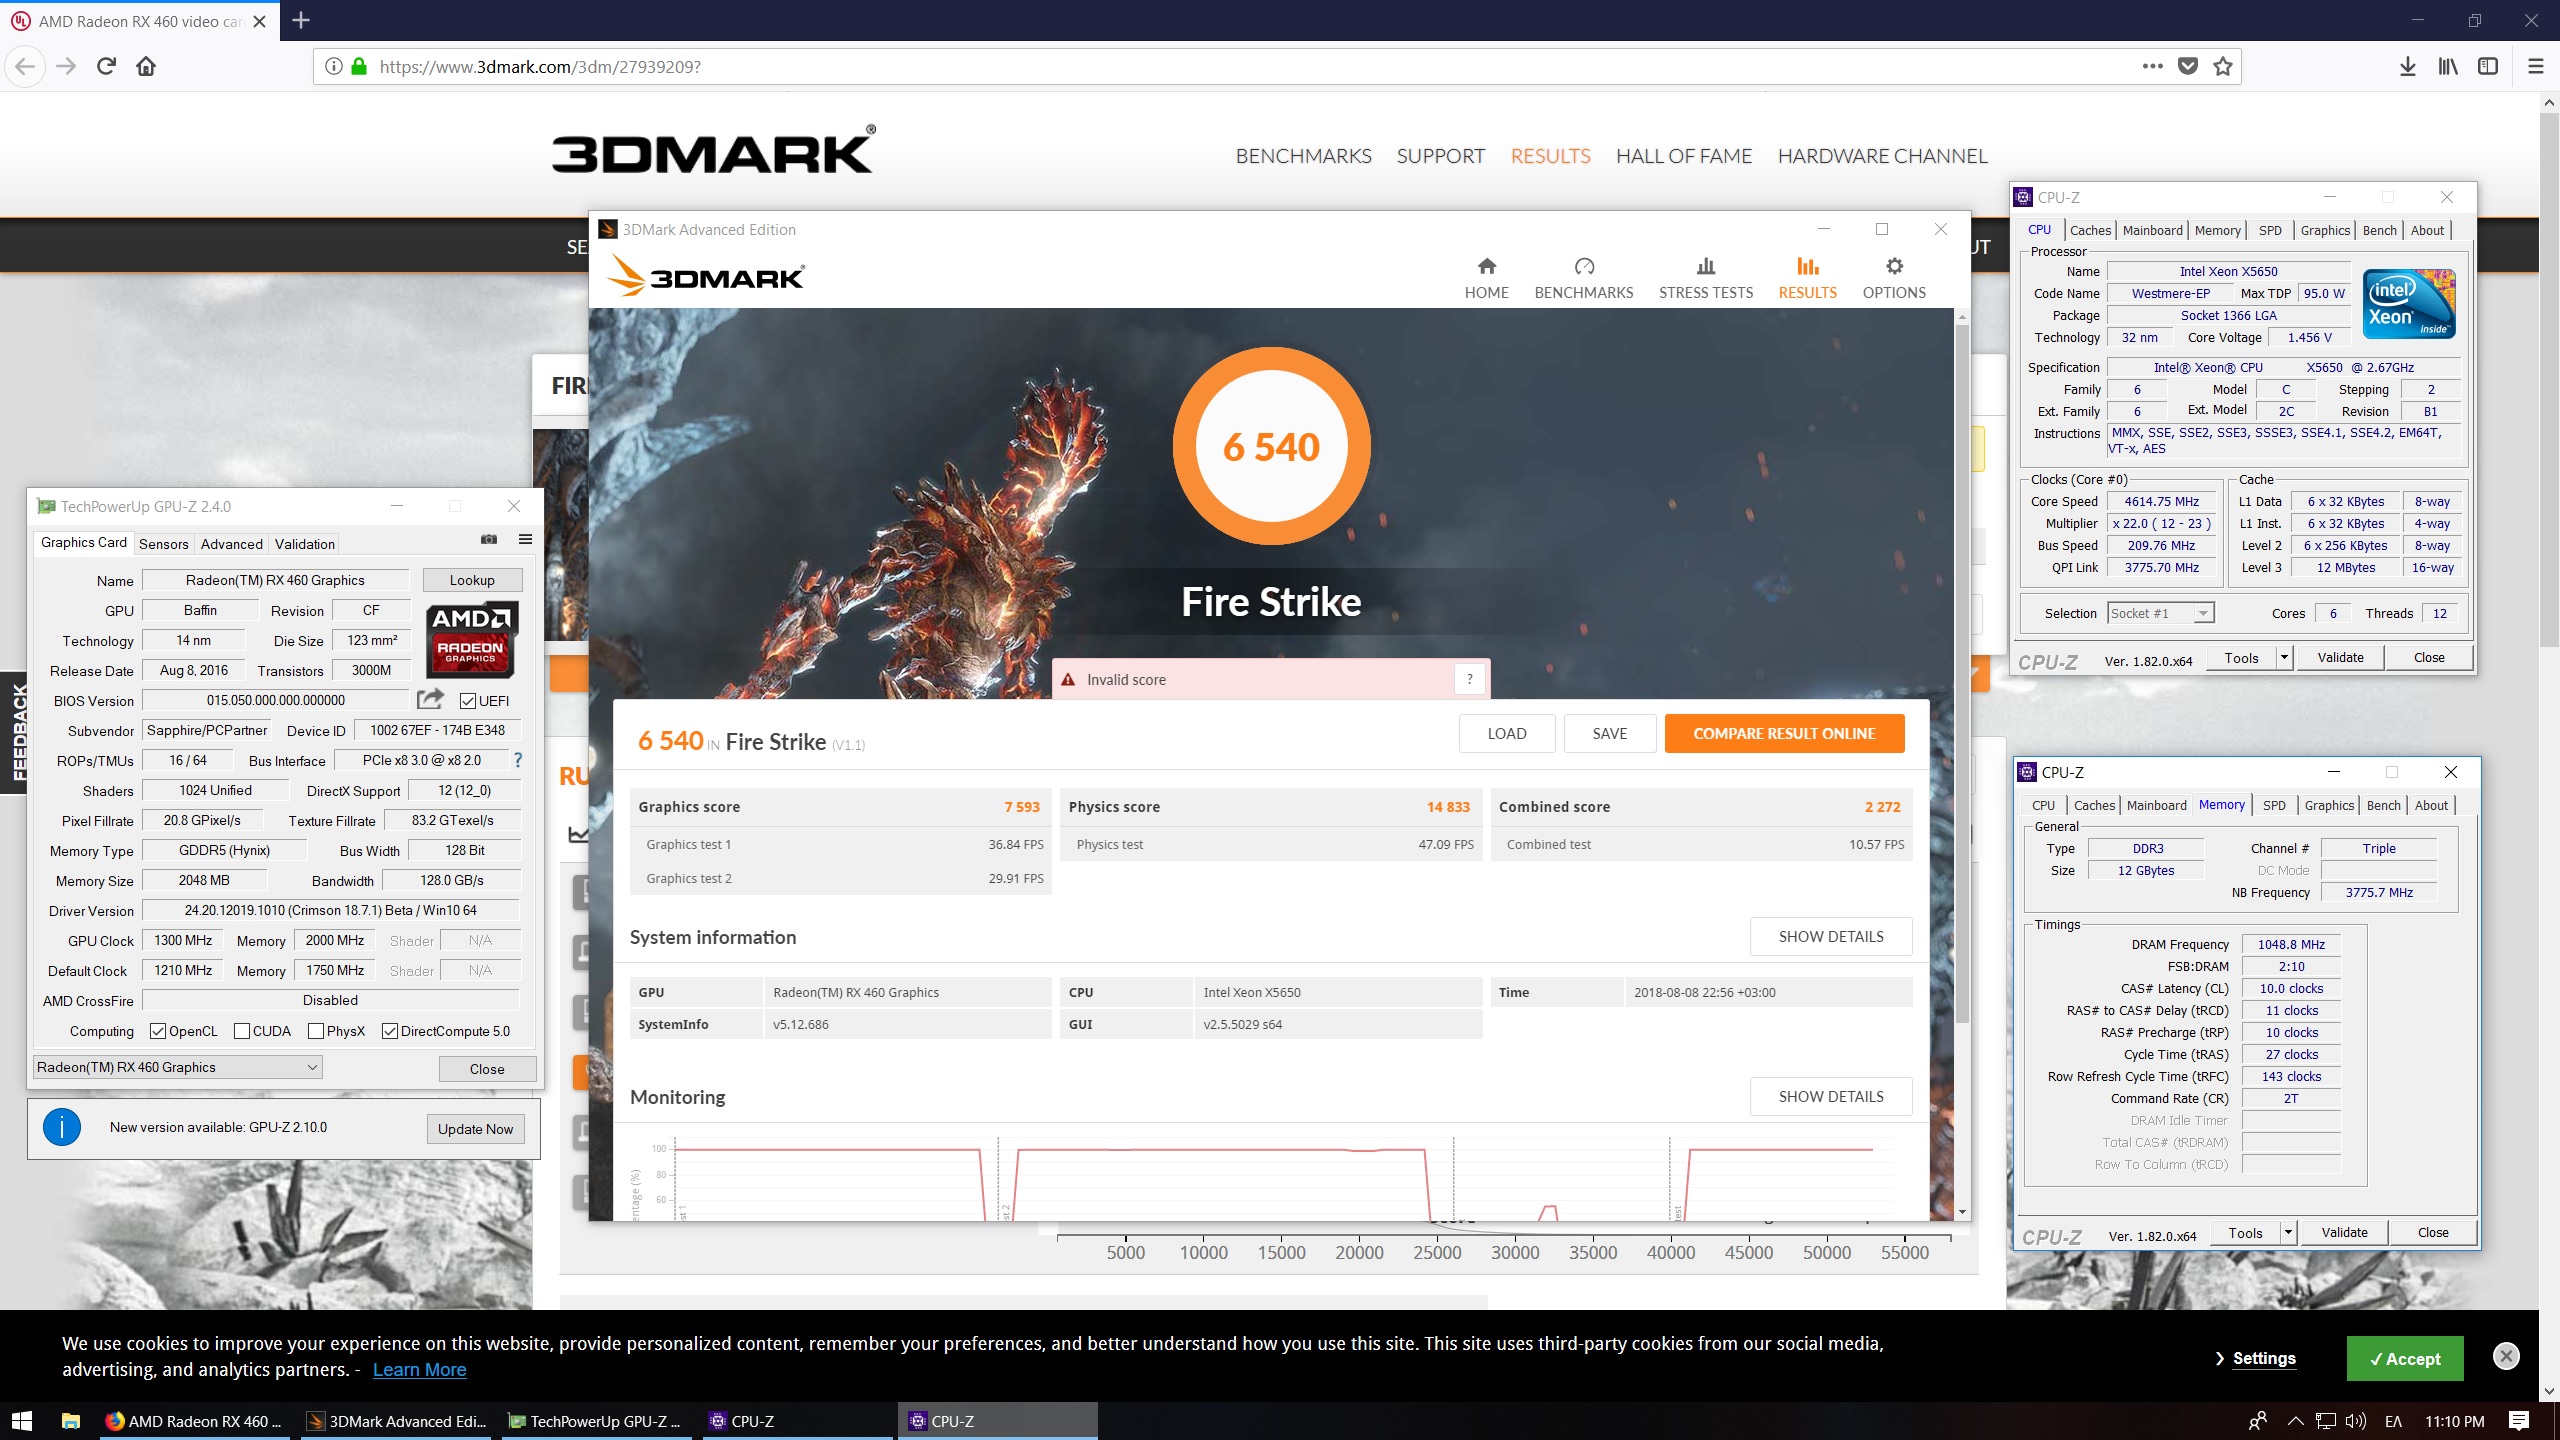Image resolution: width=2560 pixels, height=1440 pixels.
Task: Open the GPU-Z hamburger menu
Action: tap(525, 540)
